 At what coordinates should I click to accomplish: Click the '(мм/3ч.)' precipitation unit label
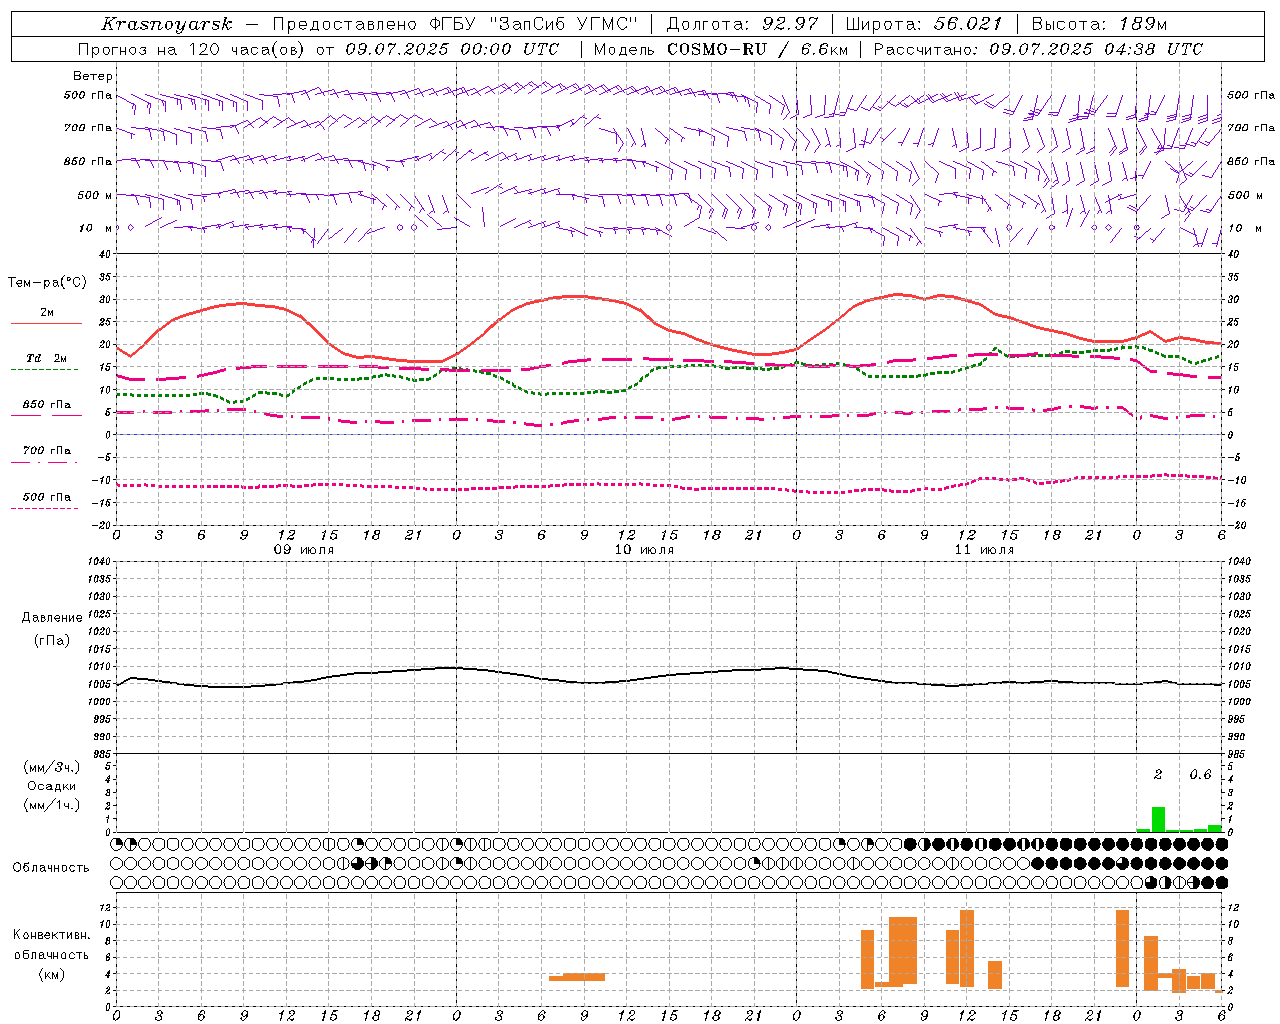coord(52,767)
